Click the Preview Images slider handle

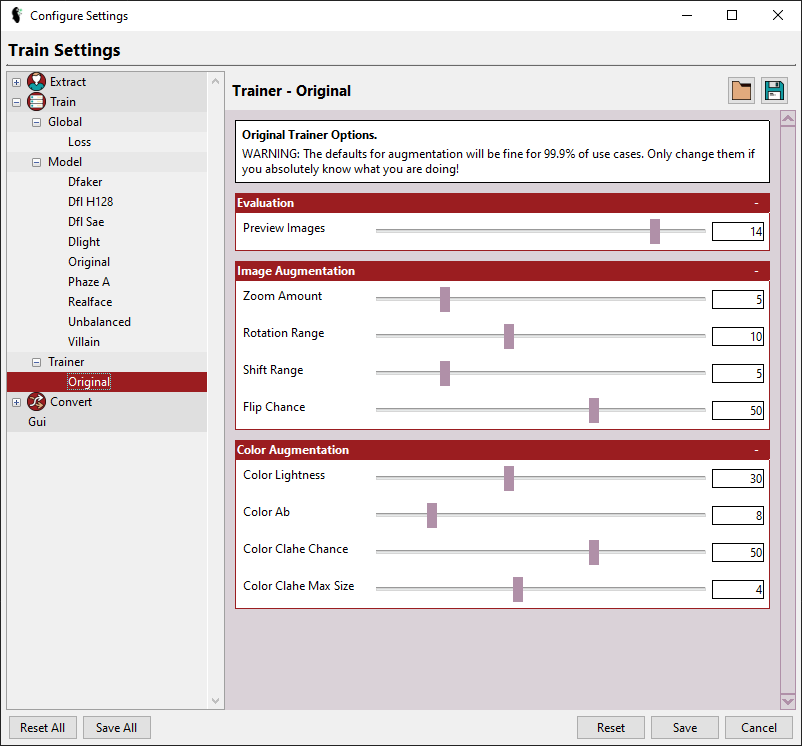coord(655,231)
